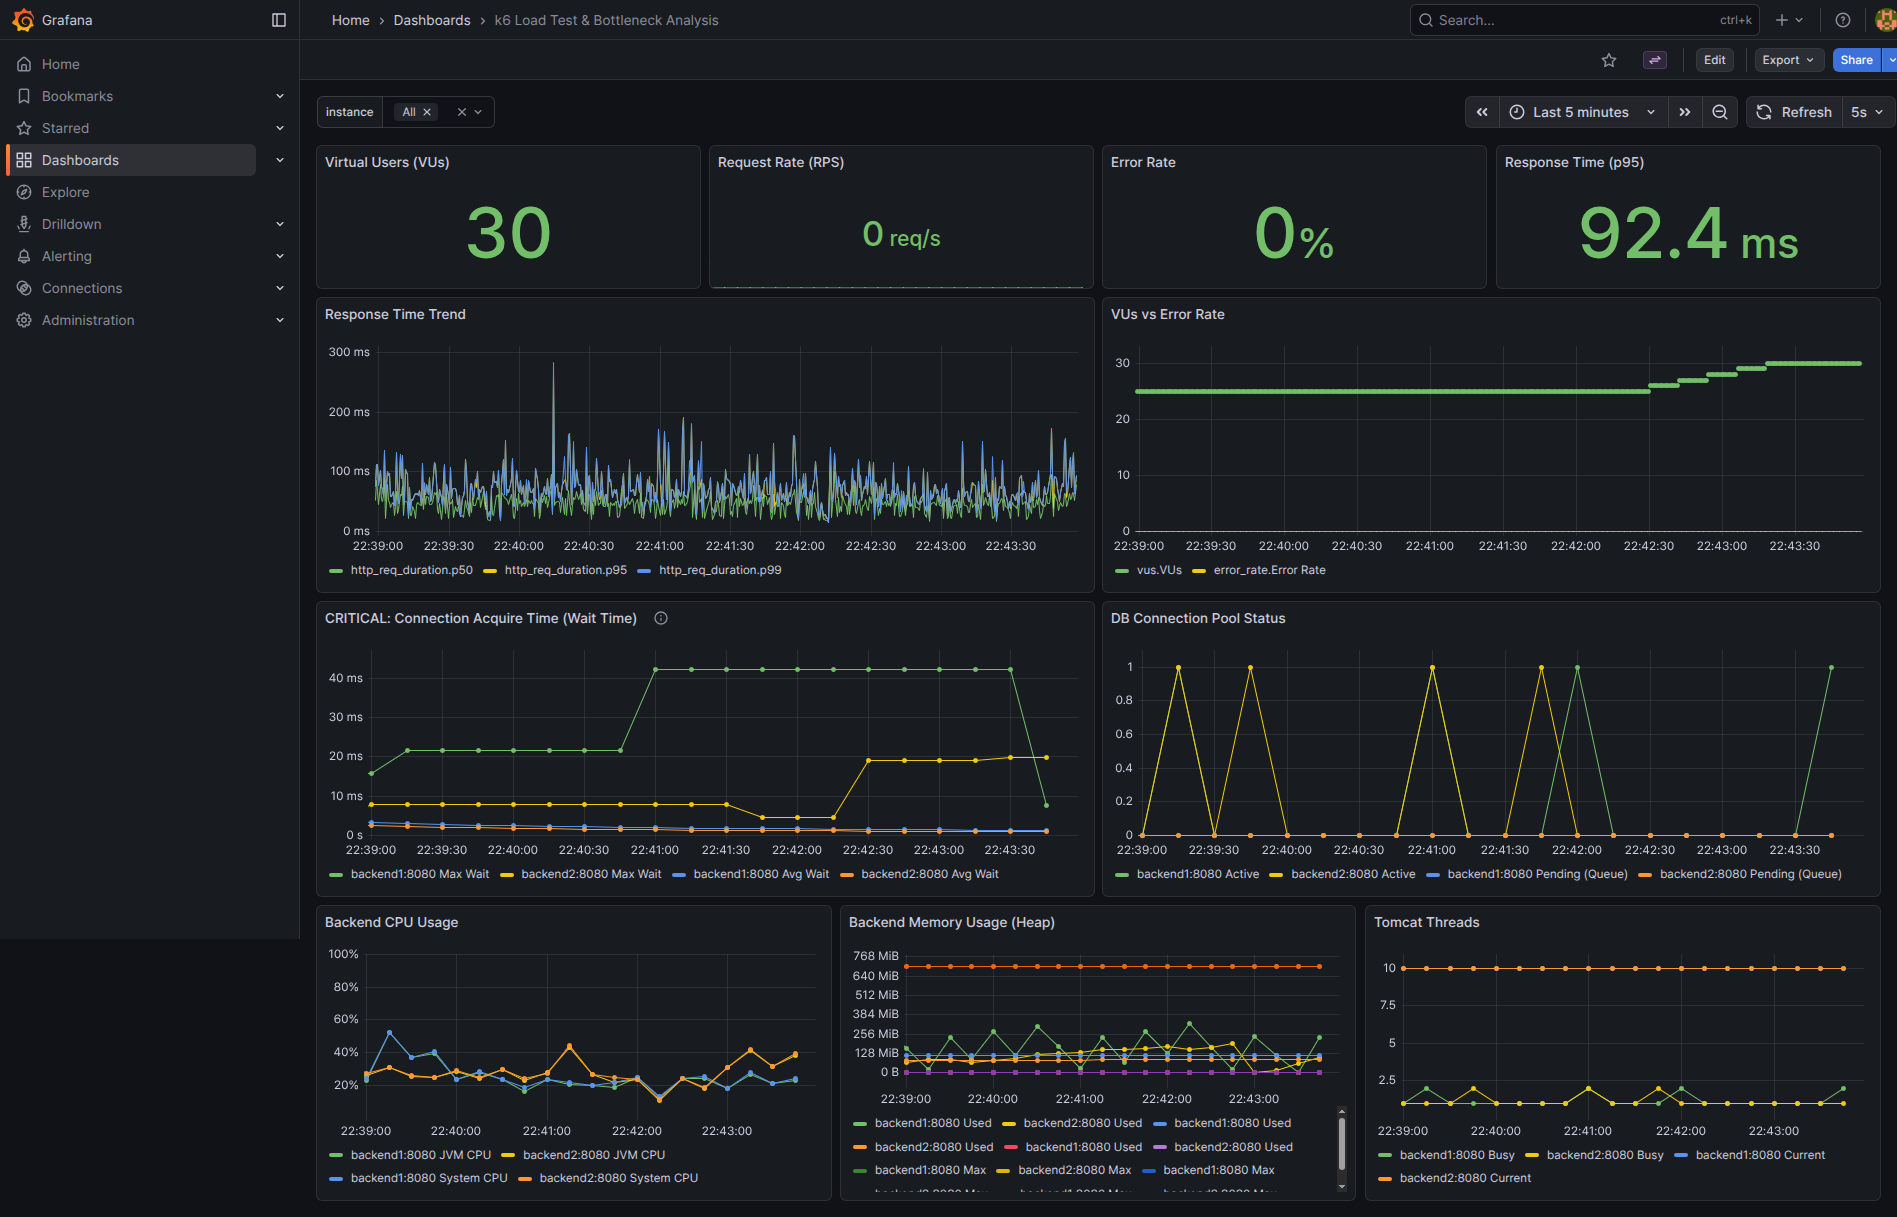Open Explore from the sidebar
Viewport: 1897px width, 1217px height.
click(66, 192)
